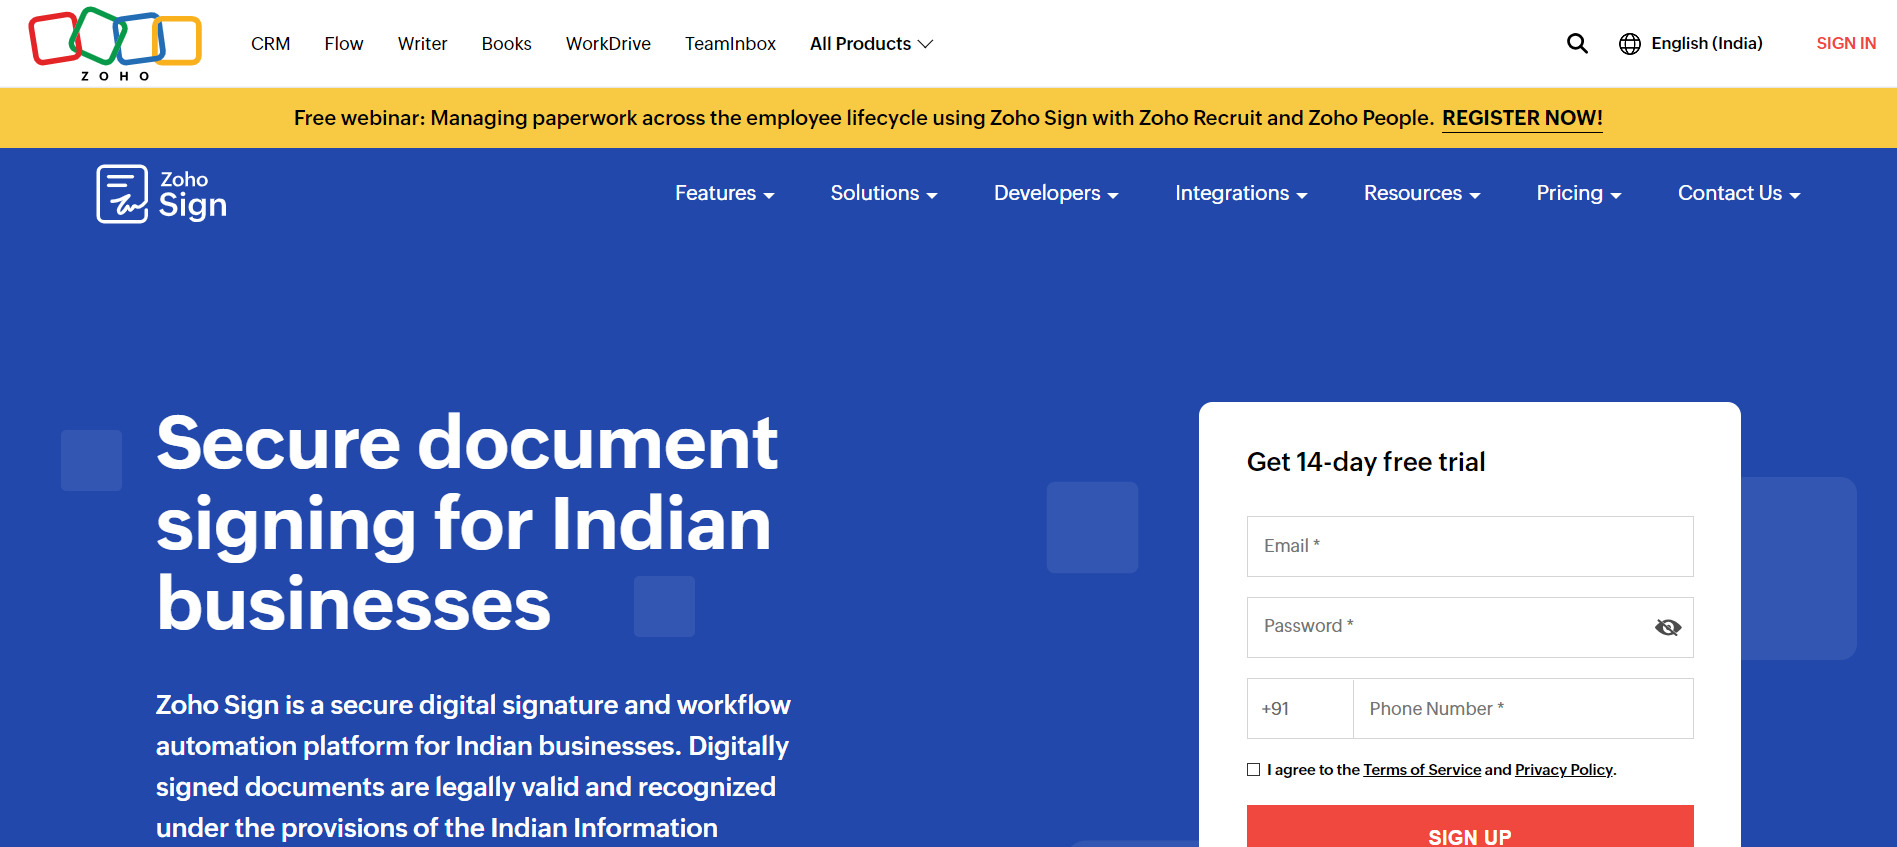This screenshot has width=1897, height=847.
Task: Open the search magnifier icon
Action: (1577, 43)
